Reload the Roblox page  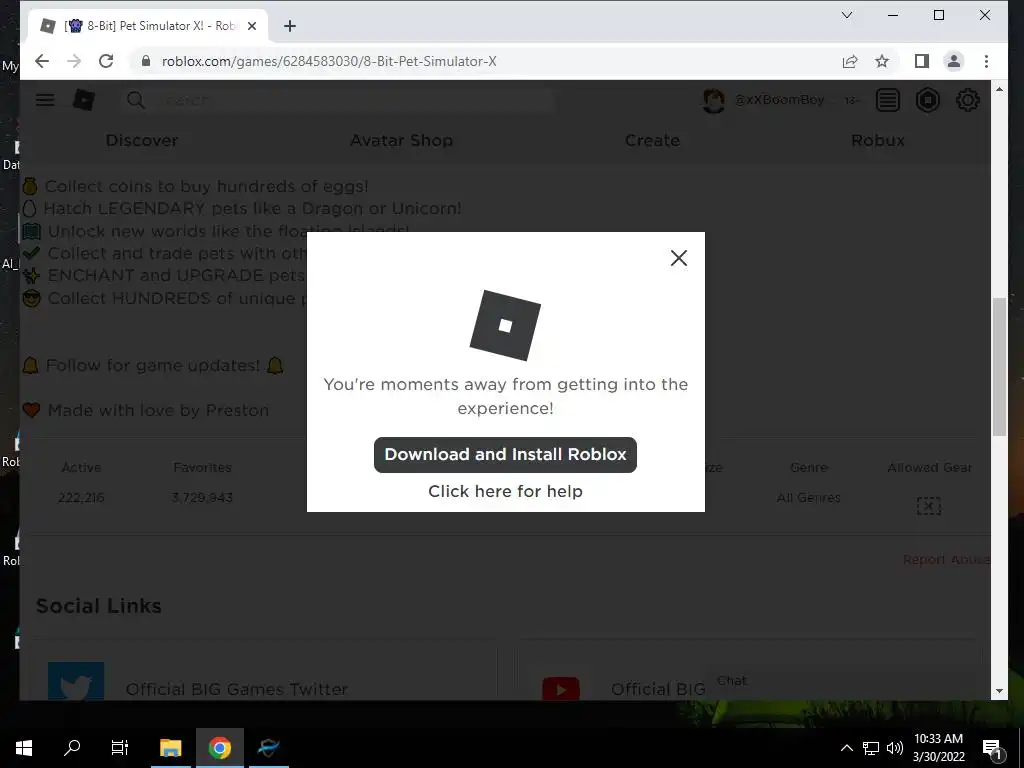click(x=106, y=61)
